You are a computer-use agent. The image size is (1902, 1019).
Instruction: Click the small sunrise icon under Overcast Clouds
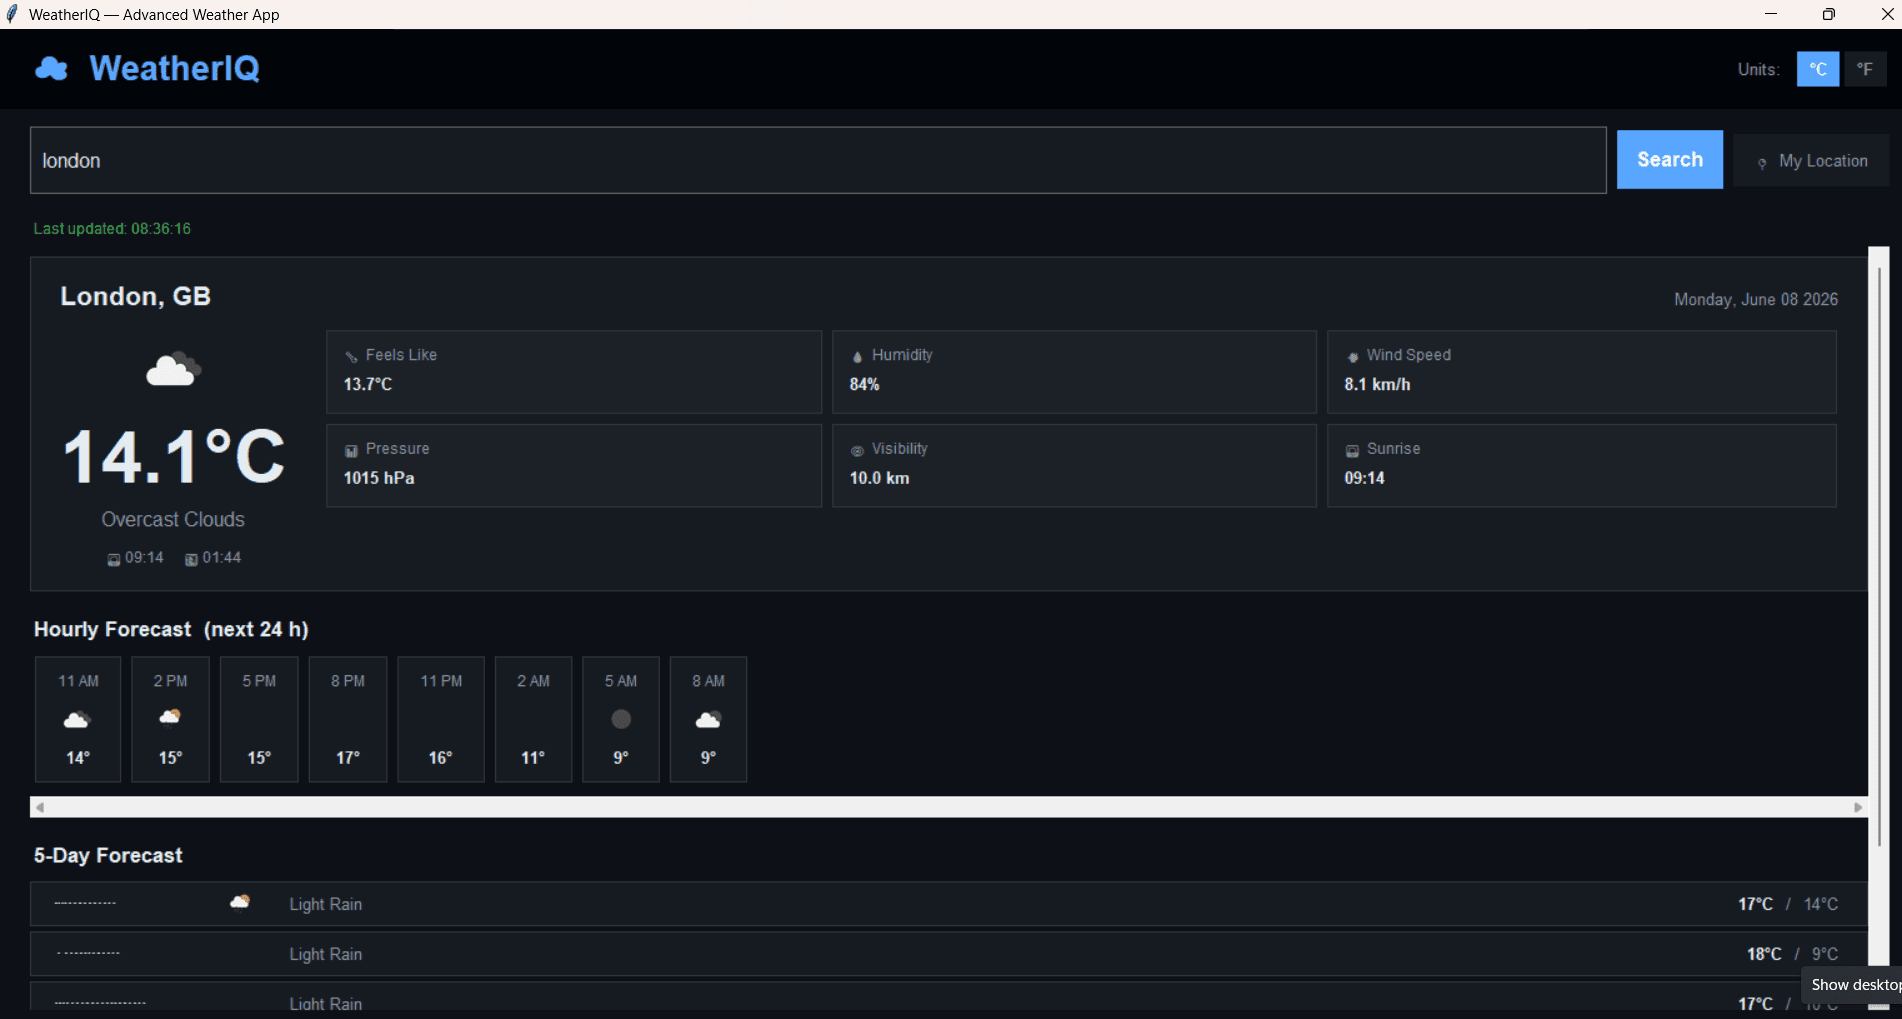114,560
